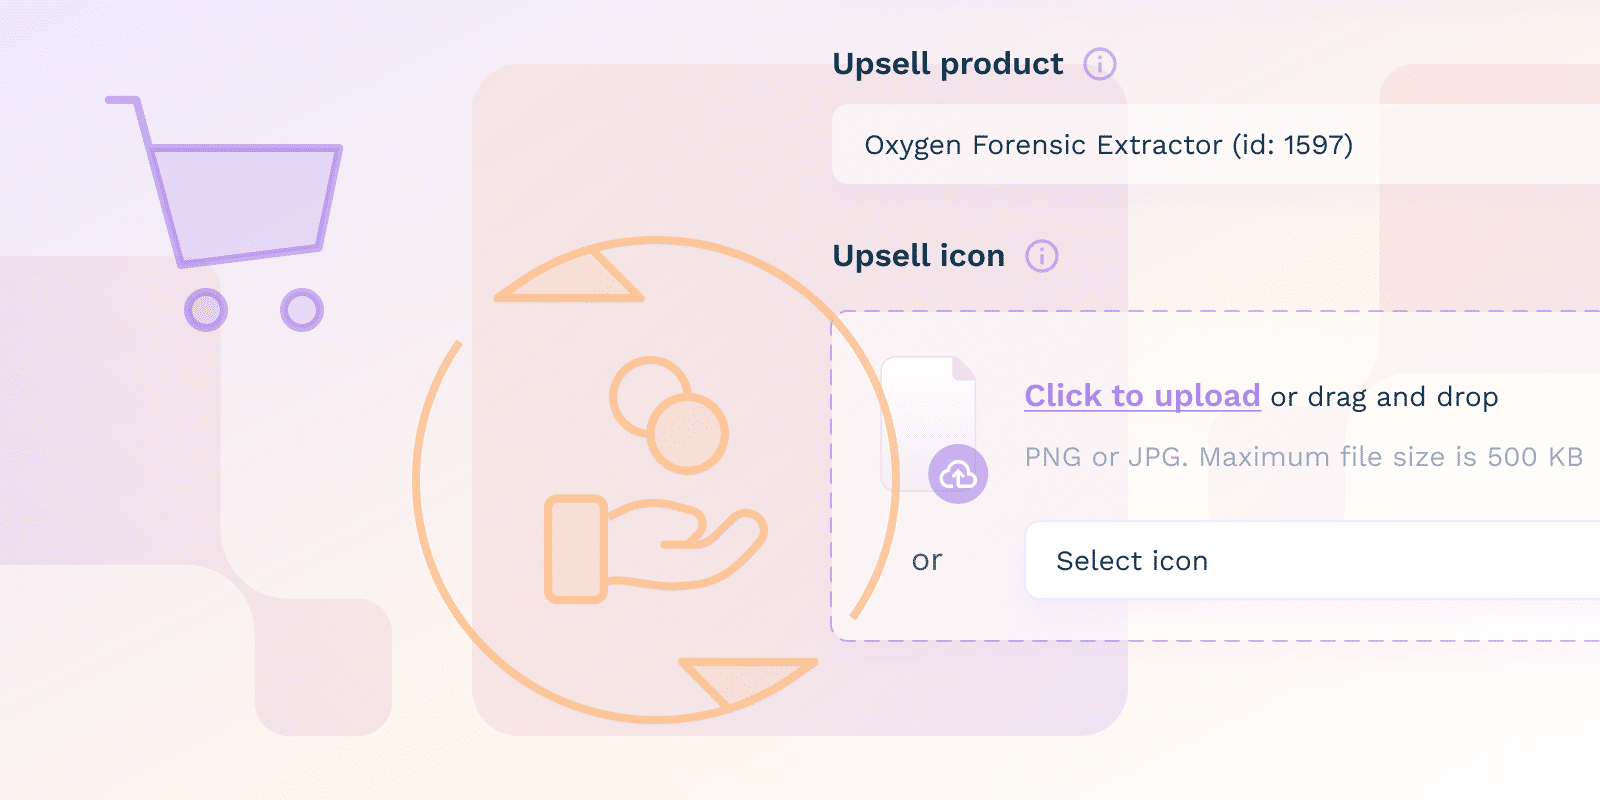The height and width of the screenshot is (800, 1600).
Task: Click the shopping cart basket body
Action: click(247, 205)
